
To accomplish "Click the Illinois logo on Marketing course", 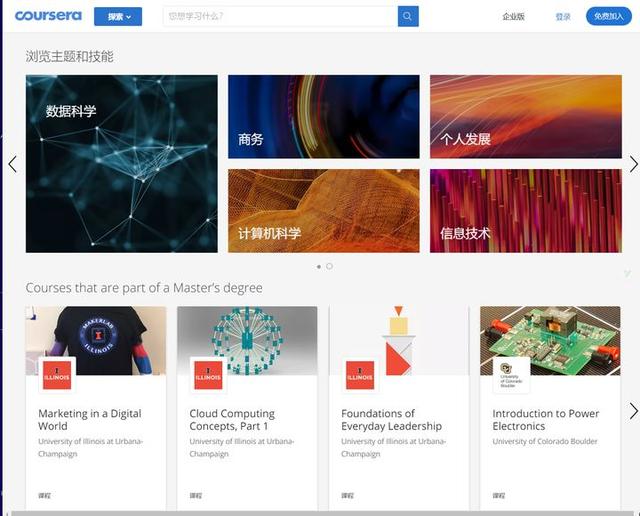I will pyautogui.click(x=57, y=375).
